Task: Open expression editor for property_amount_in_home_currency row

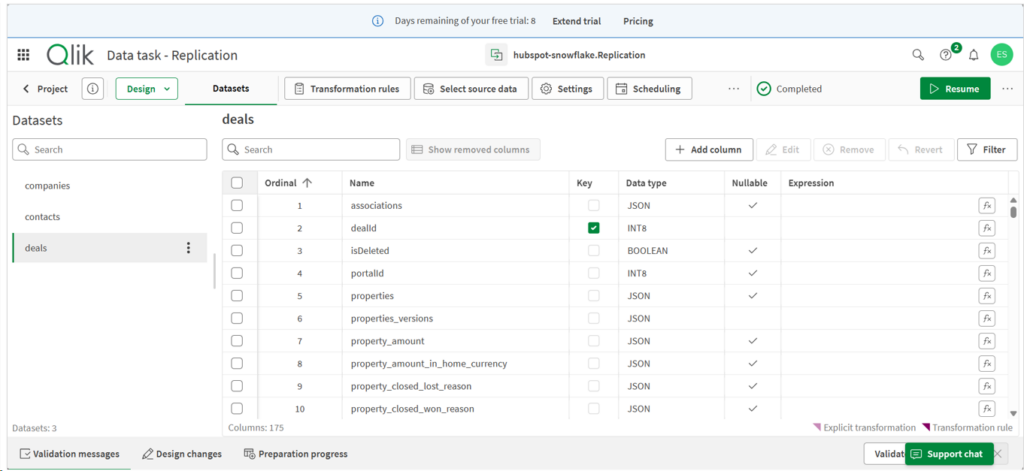Action: tap(986, 363)
